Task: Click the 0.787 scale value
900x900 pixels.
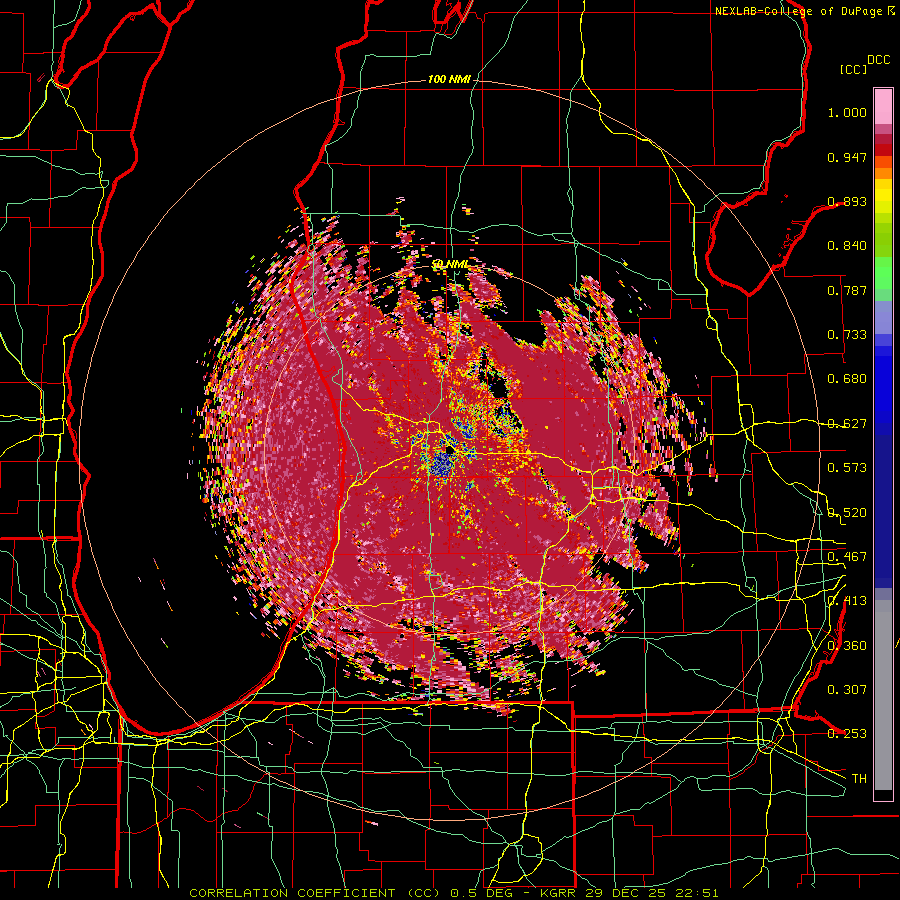Action: [847, 290]
